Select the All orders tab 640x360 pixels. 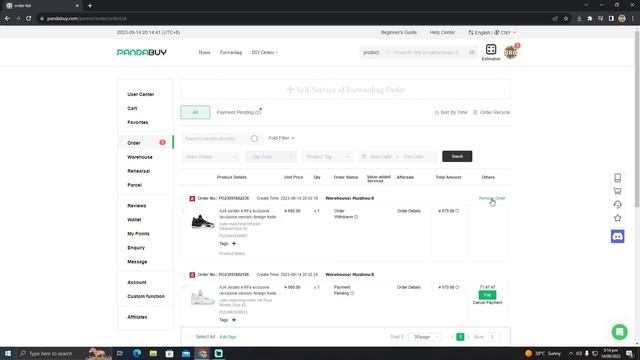coord(195,112)
